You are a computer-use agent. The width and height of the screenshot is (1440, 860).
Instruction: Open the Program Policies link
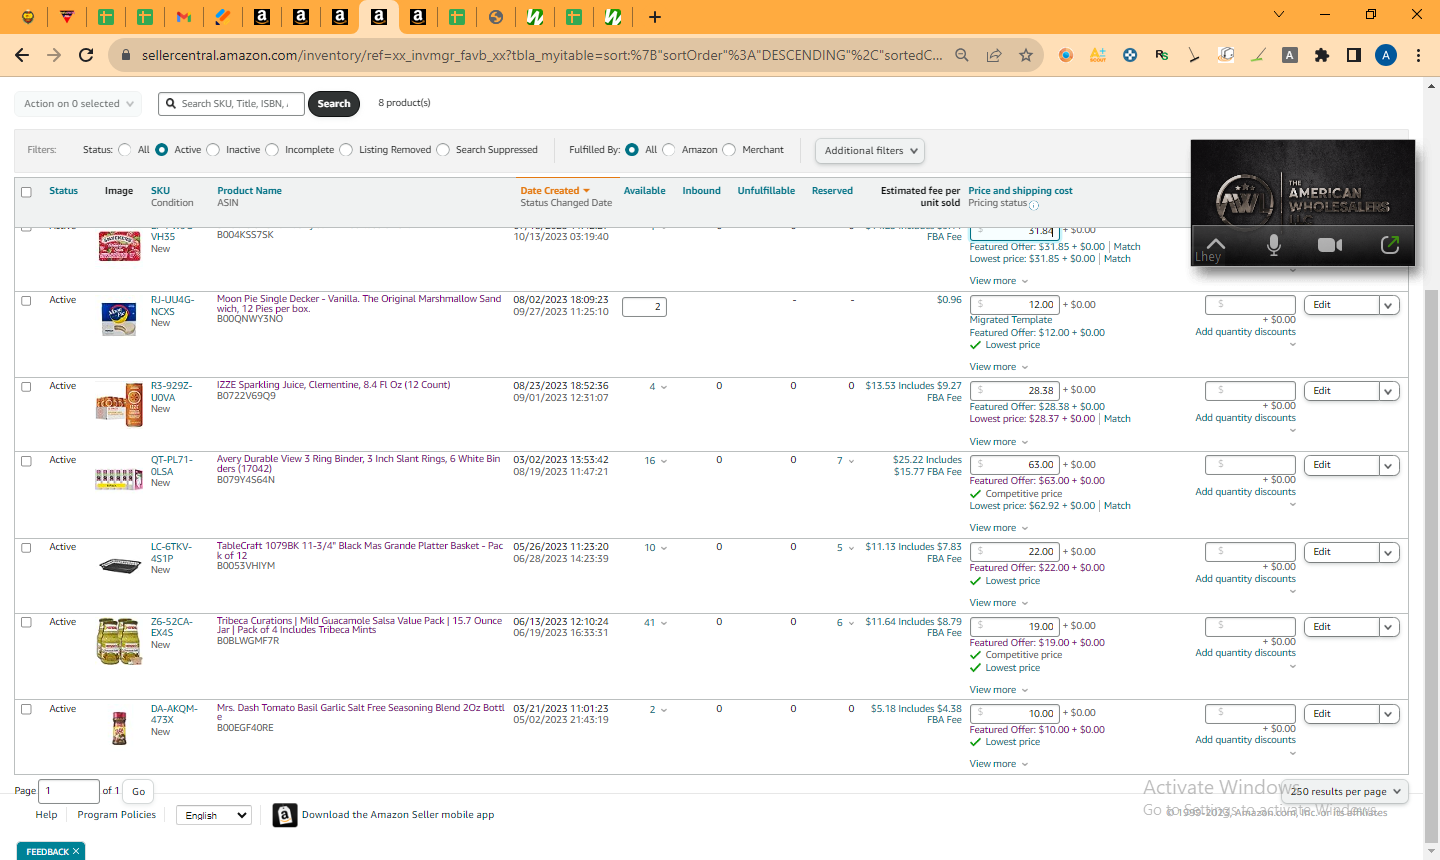pyautogui.click(x=117, y=815)
